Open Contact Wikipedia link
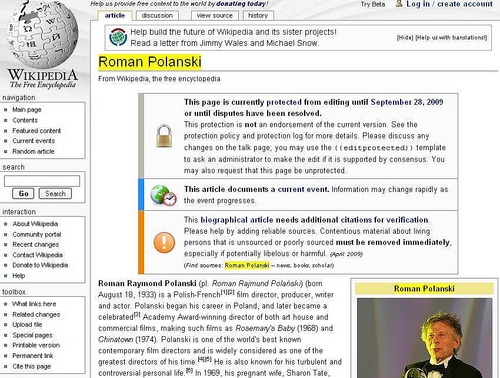The image size is (500, 378). (38, 255)
